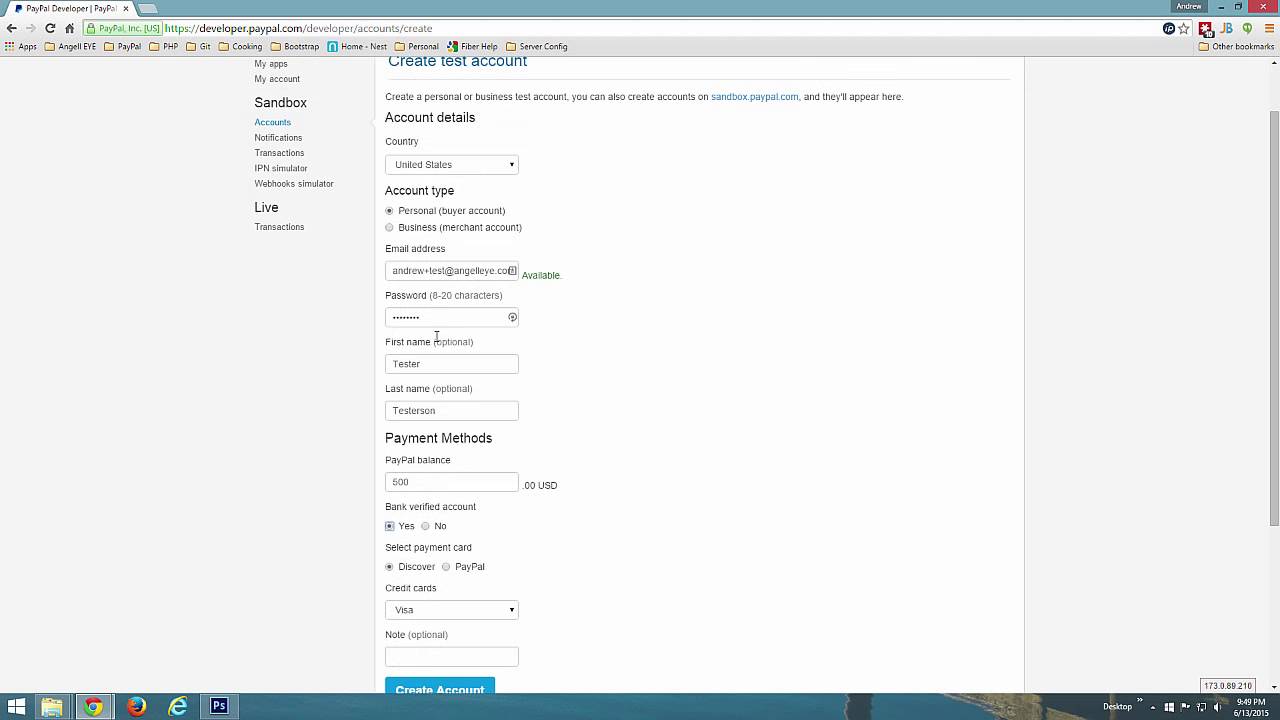
Task: Show hidden tray icons arrow
Action: pos(1153,707)
